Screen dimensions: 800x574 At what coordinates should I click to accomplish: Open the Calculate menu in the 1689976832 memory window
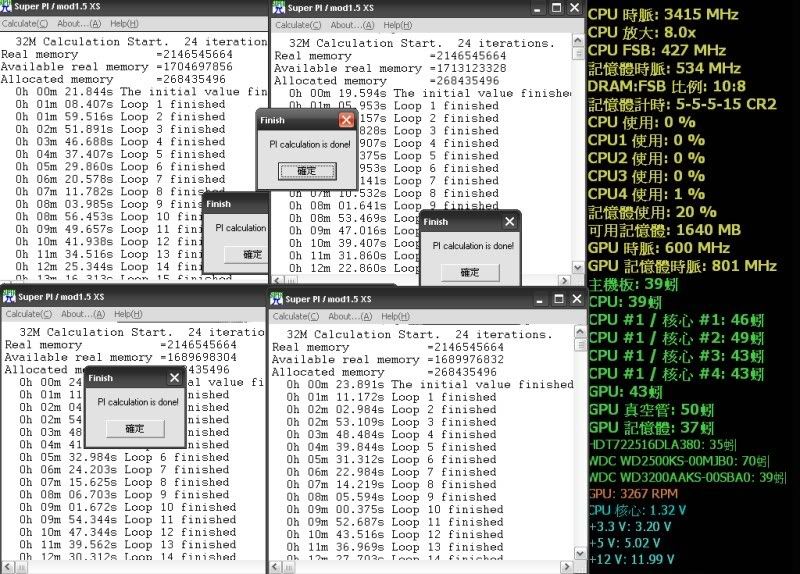point(296,316)
